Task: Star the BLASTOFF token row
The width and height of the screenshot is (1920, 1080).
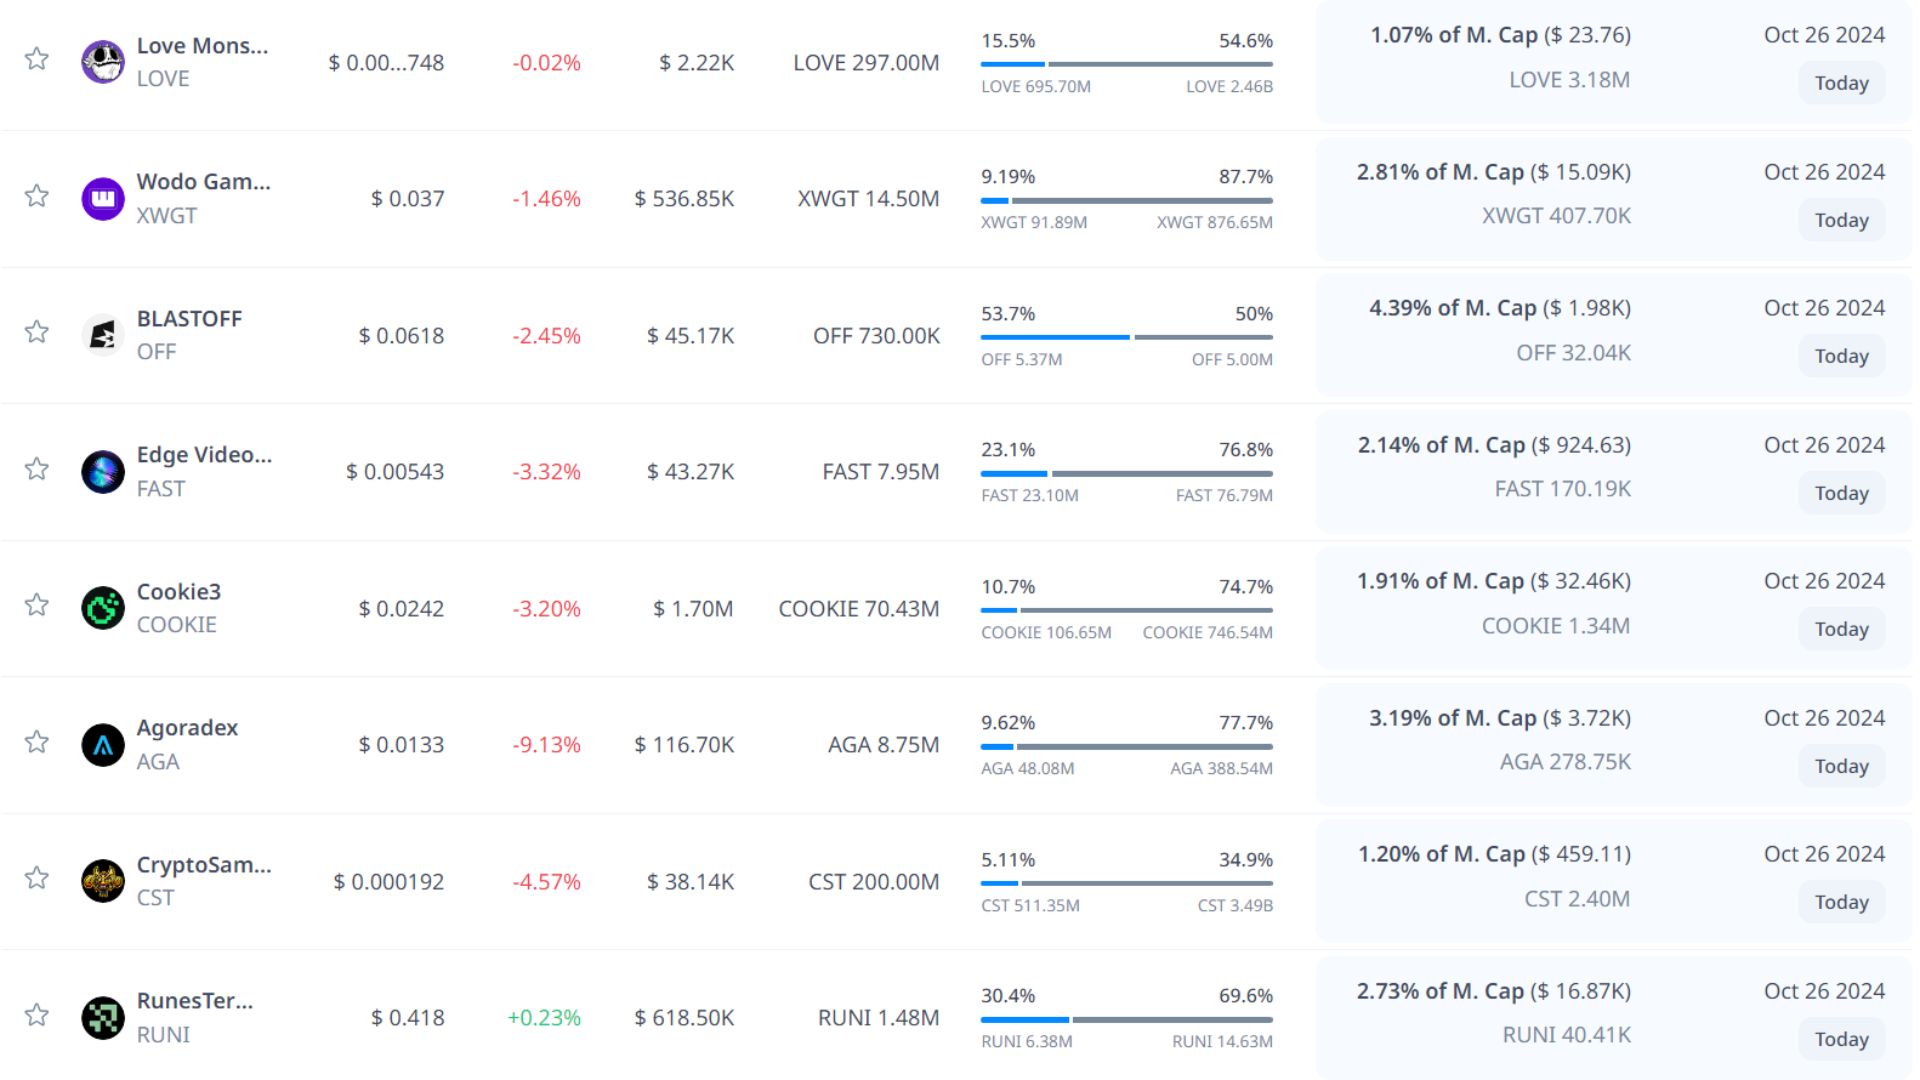Action: pyautogui.click(x=37, y=332)
